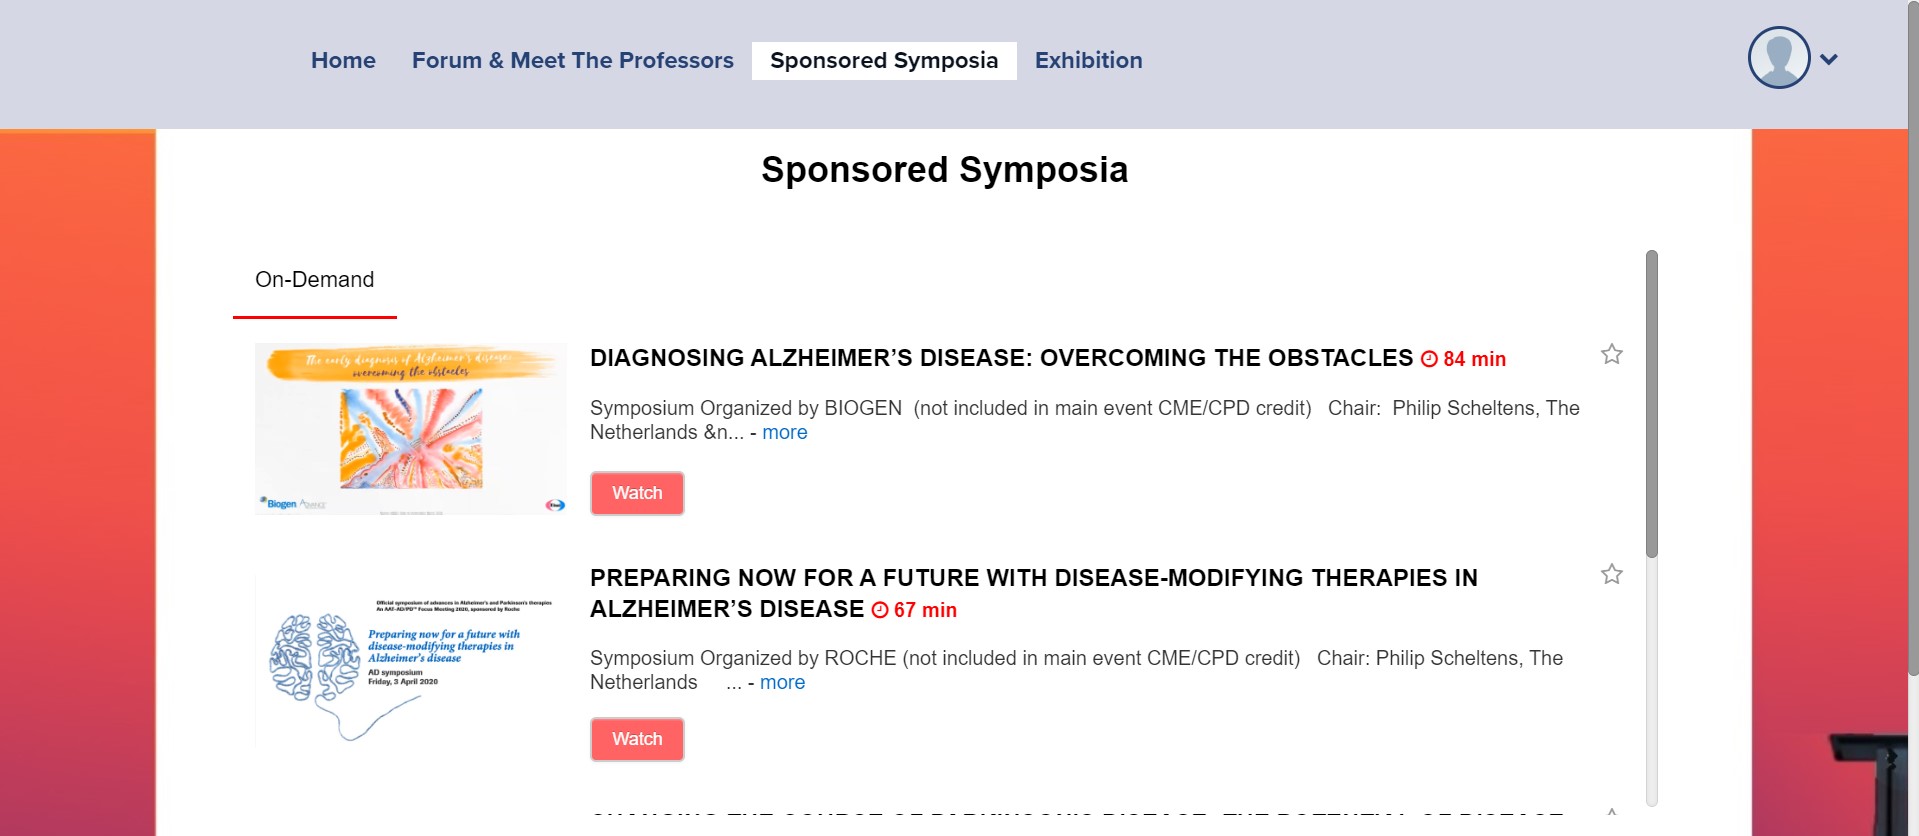Click the symposia list scrollbar
Screen dimensions: 1919x836
pos(1651,403)
